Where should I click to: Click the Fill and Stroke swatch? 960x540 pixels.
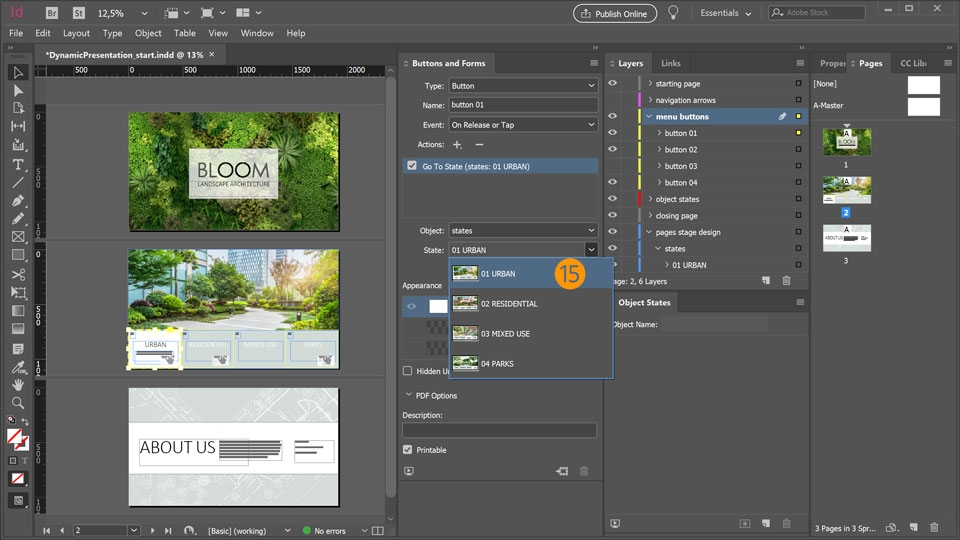pyautogui.click(x=17, y=440)
